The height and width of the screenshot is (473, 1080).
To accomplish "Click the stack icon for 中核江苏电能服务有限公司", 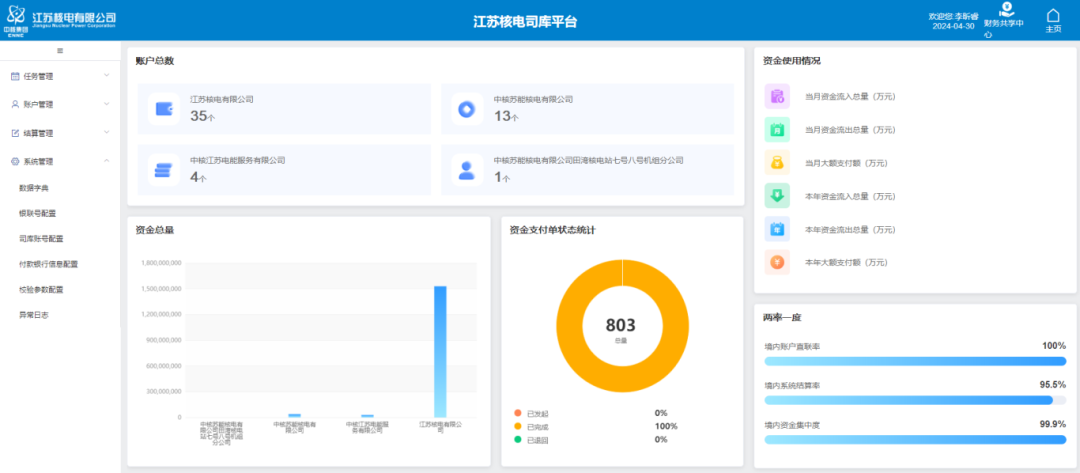I will [x=164, y=169].
